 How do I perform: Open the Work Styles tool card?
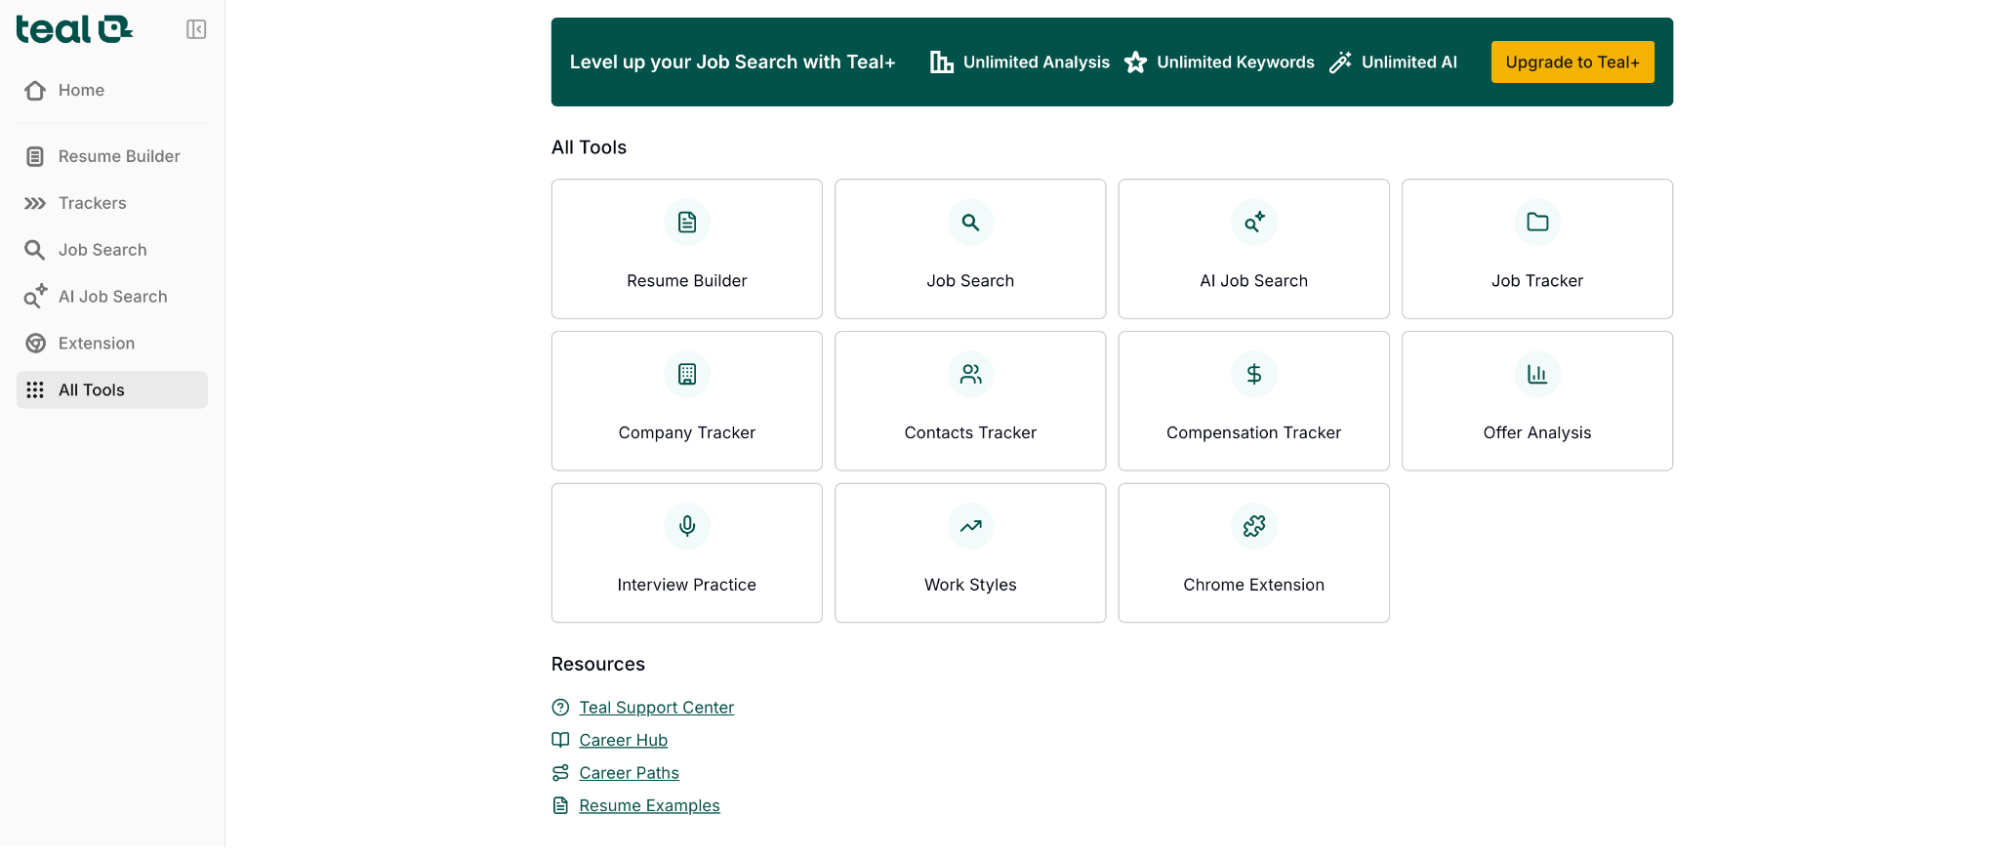[970, 553]
